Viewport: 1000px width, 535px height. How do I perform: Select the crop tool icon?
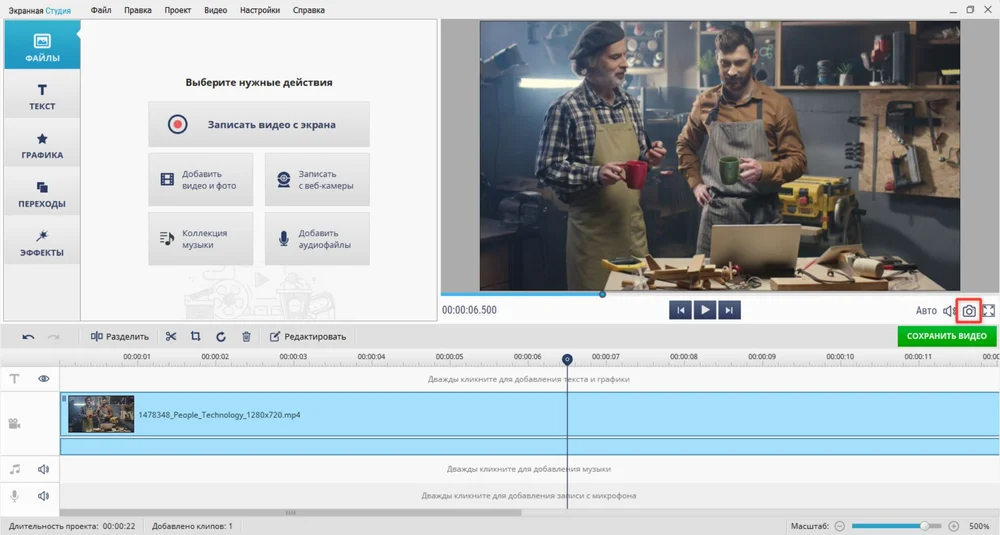(x=196, y=337)
